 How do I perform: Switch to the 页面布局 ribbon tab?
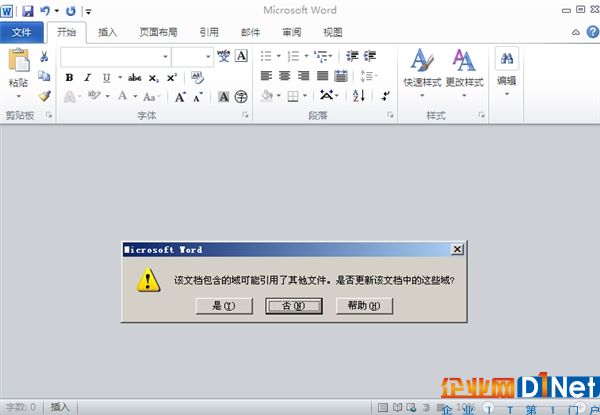tap(158, 33)
